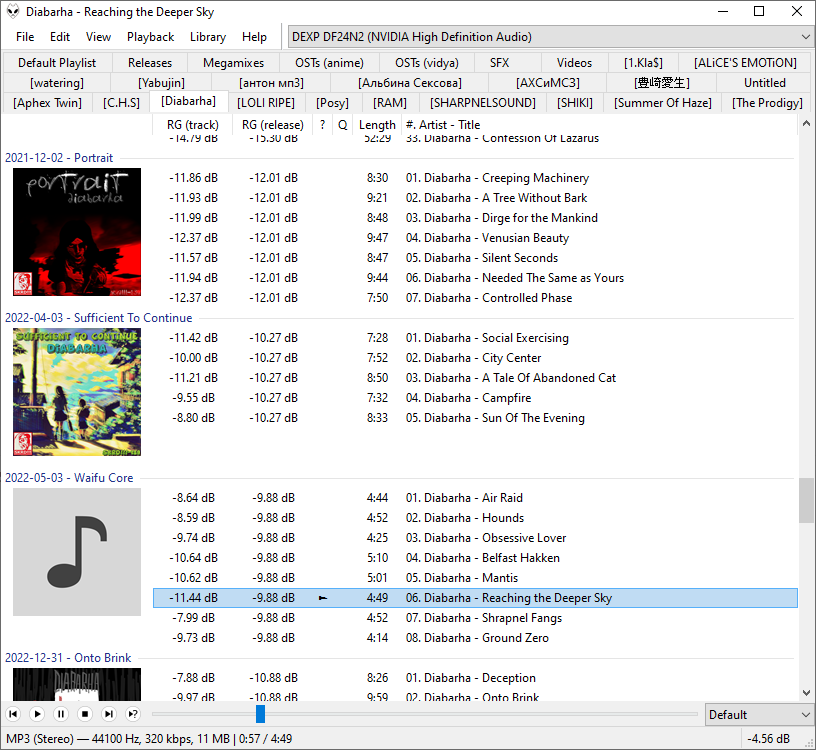The height and width of the screenshot is (750, 816).
Task: Switch to the [LOLI RIPE] tab
Action: click(x=266, y=103)
